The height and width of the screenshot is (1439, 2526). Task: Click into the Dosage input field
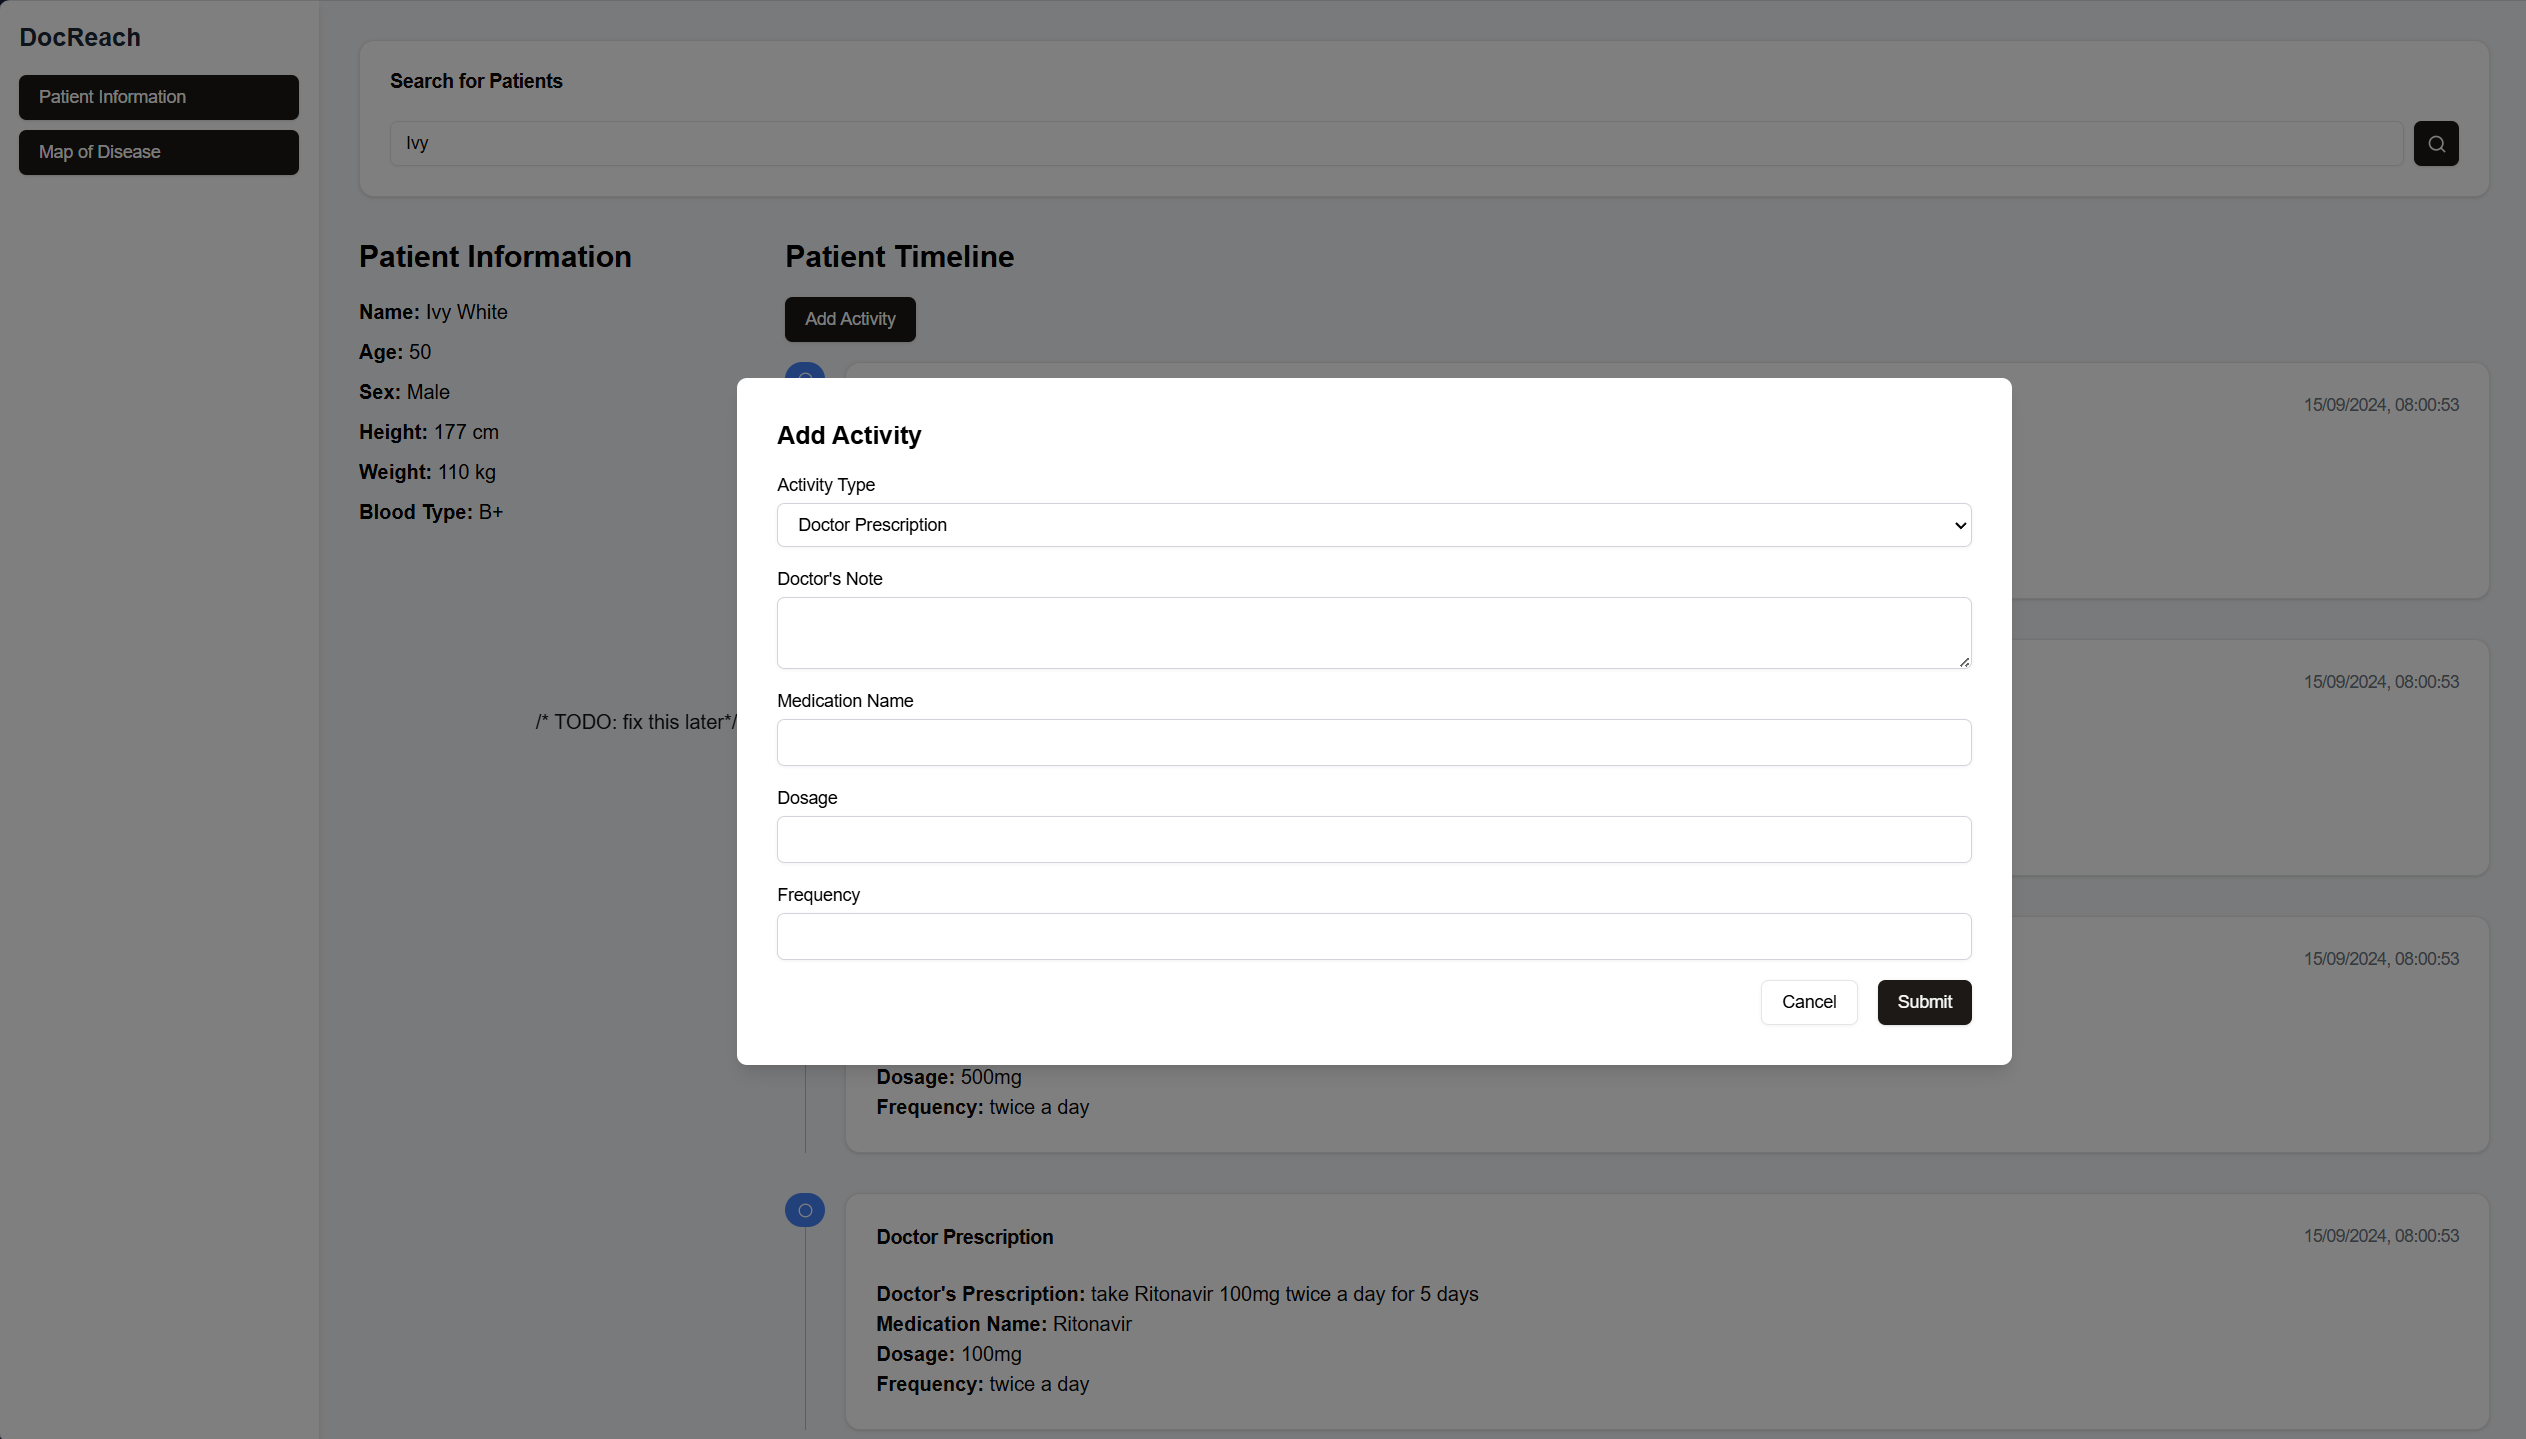[1372, 839]
